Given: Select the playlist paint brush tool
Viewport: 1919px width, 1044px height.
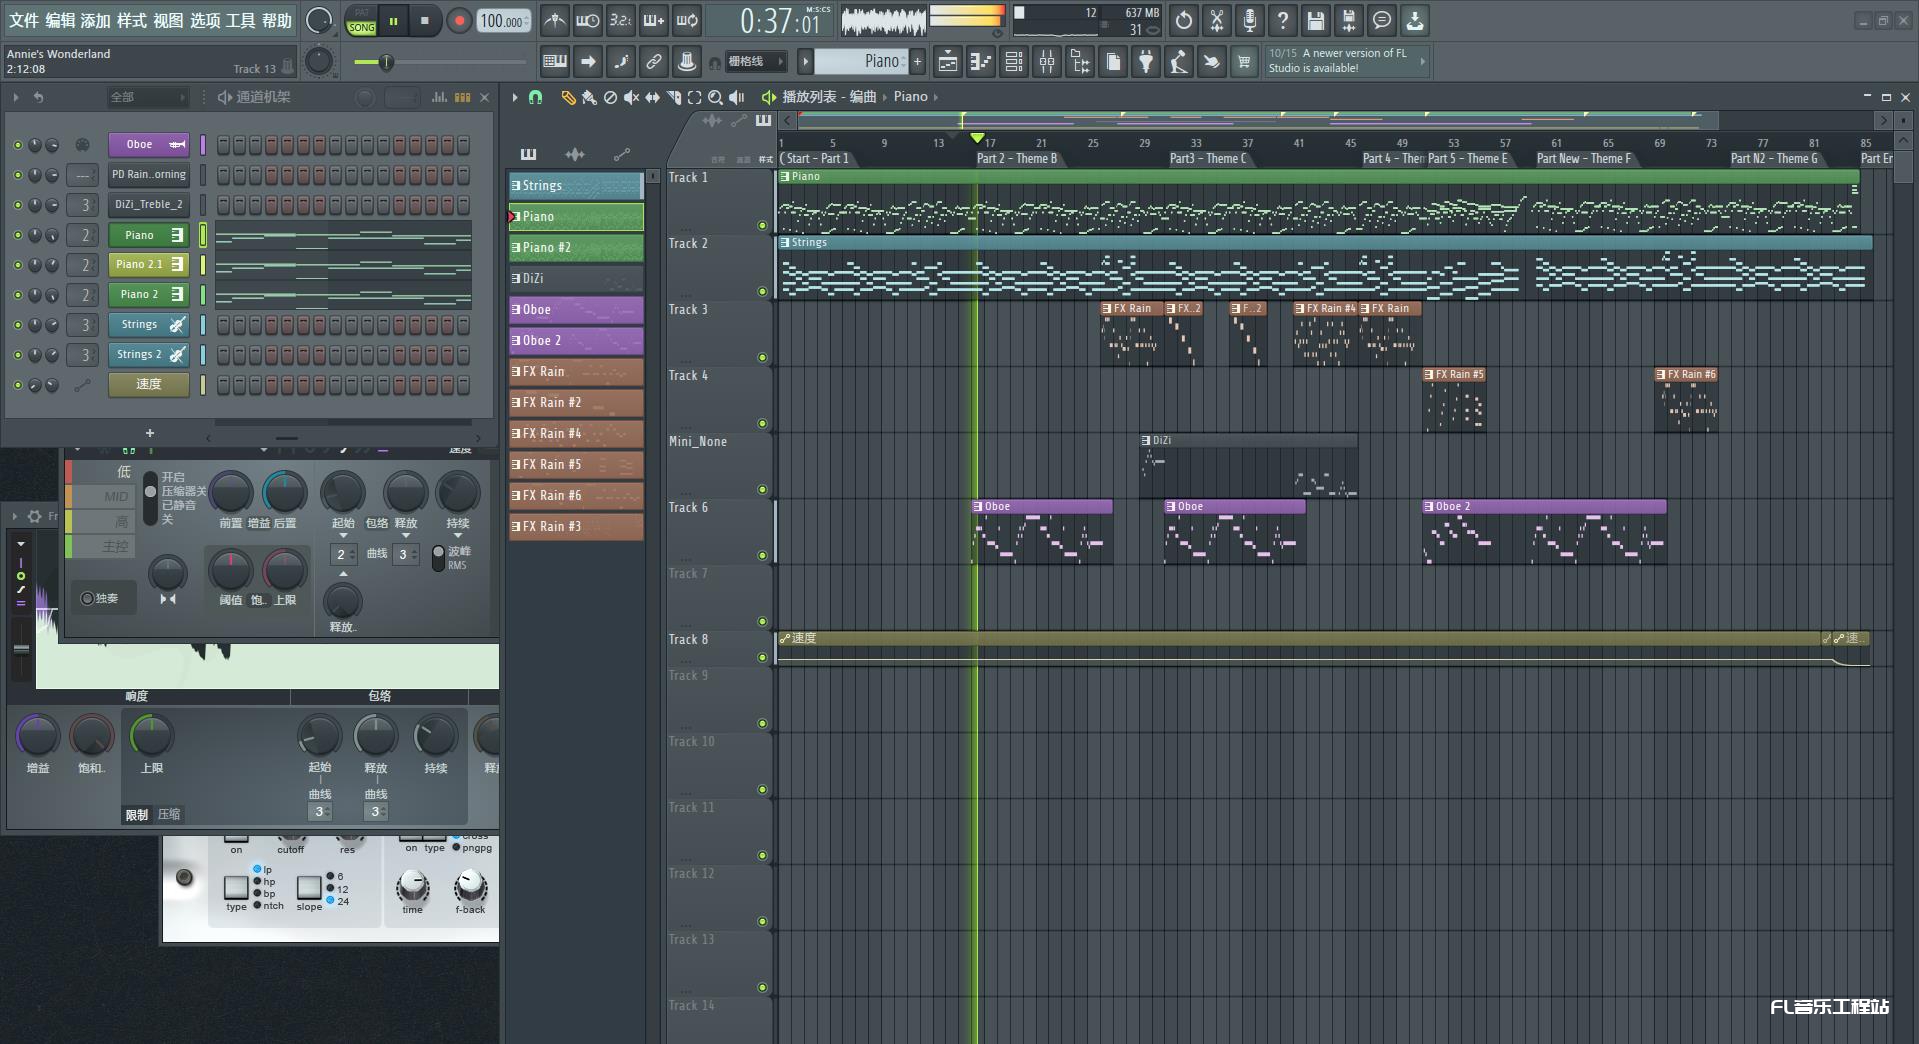Looking at the screenshot, I should [x=589, y=97].
